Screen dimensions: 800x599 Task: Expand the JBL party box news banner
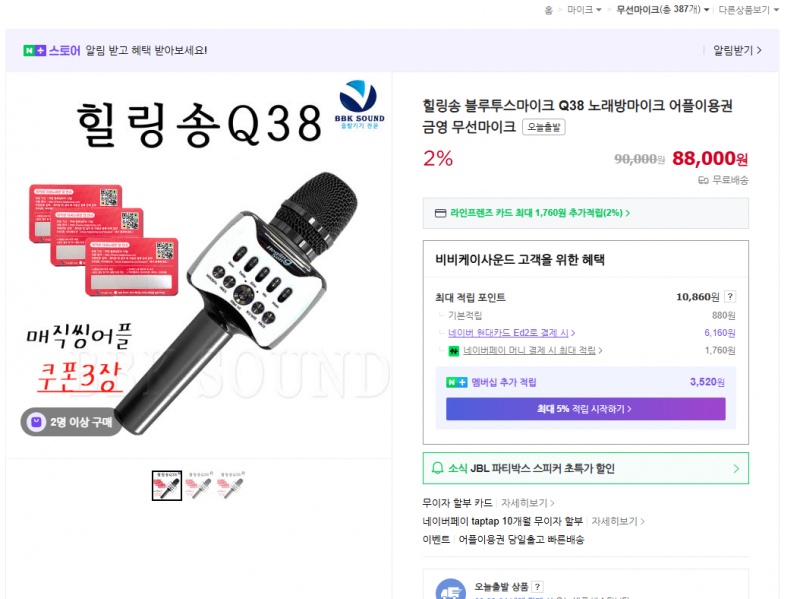click(x=585, y=468)
